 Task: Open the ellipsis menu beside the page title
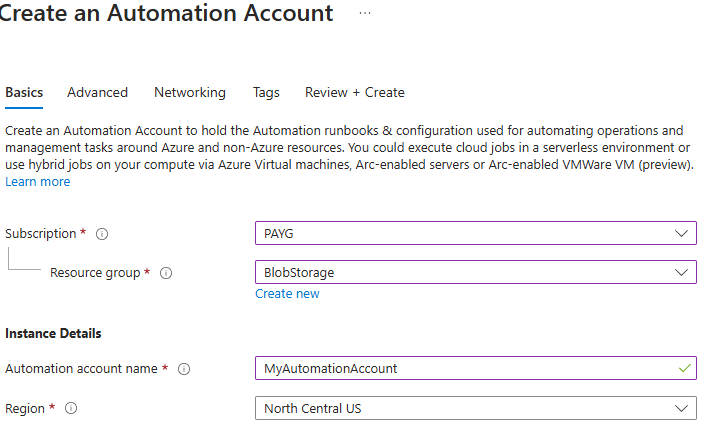click(x=365, y=13)
